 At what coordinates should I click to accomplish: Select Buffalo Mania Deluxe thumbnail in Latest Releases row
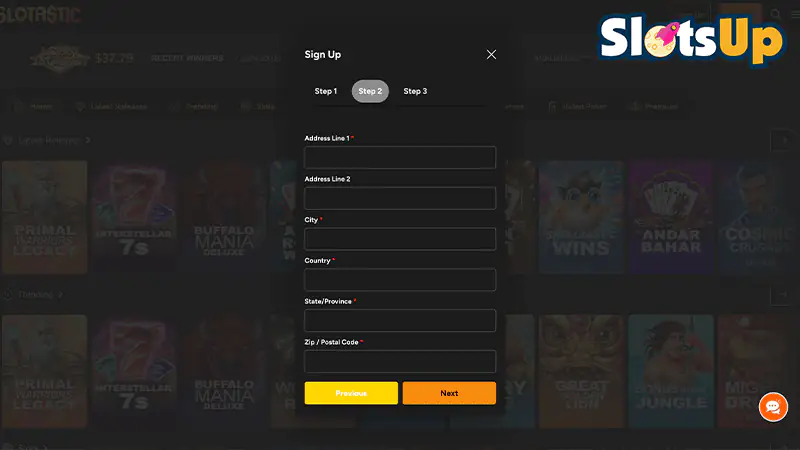point(223,217)
